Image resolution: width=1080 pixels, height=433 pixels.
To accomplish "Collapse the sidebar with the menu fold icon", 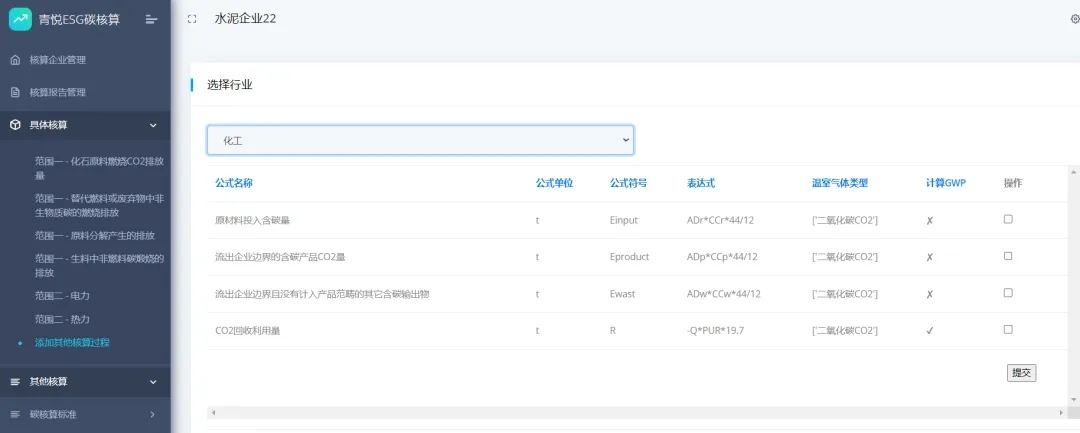I will pyautogui.click(x=151, y=19).
